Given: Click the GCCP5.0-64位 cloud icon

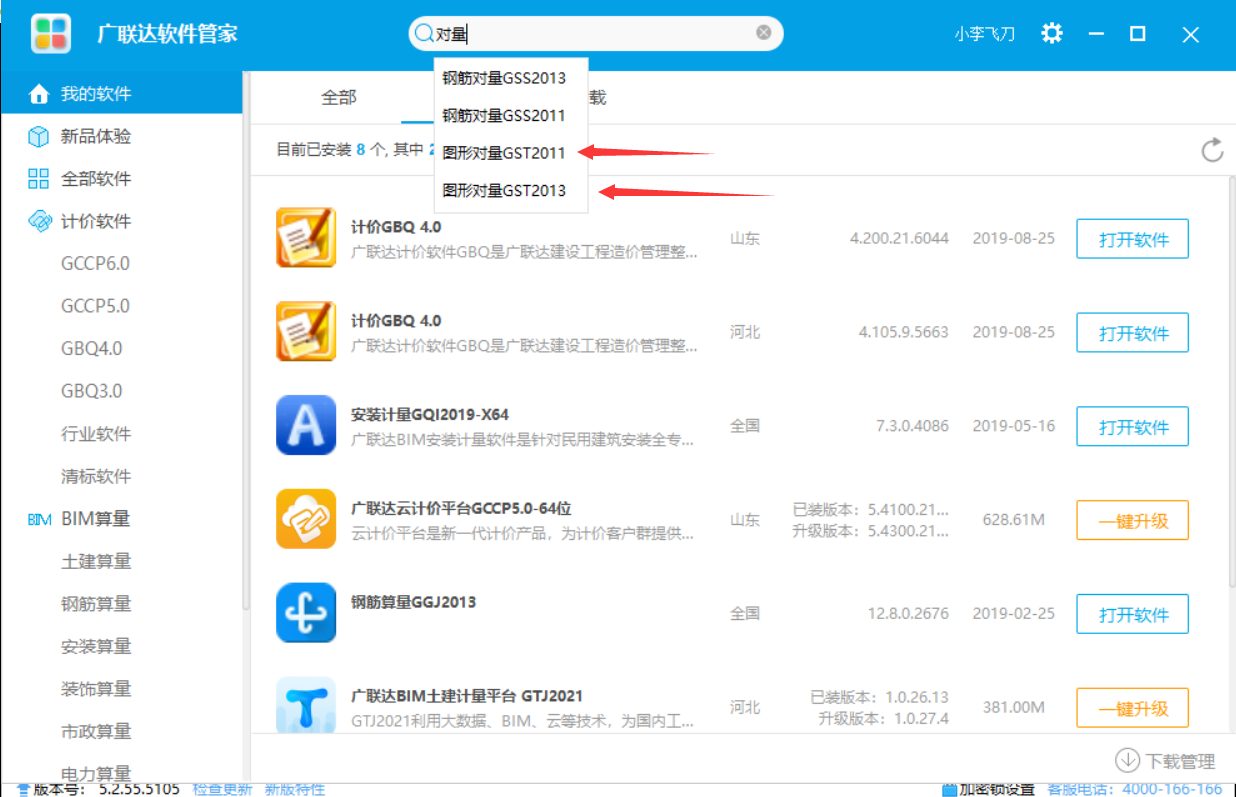Looking at the screenshot, I should (306, 519).
